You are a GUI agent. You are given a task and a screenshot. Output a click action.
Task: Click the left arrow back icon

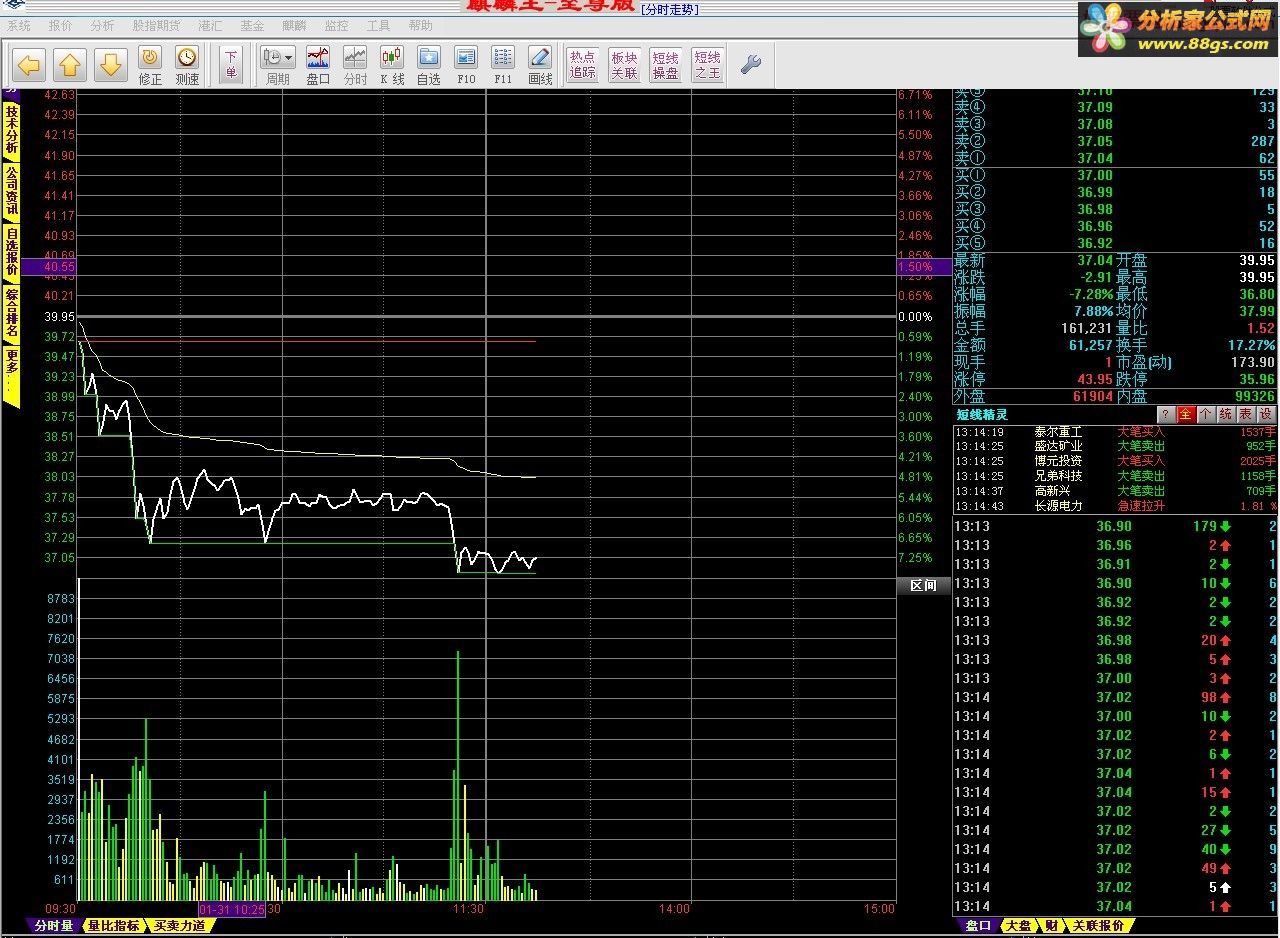29,66
